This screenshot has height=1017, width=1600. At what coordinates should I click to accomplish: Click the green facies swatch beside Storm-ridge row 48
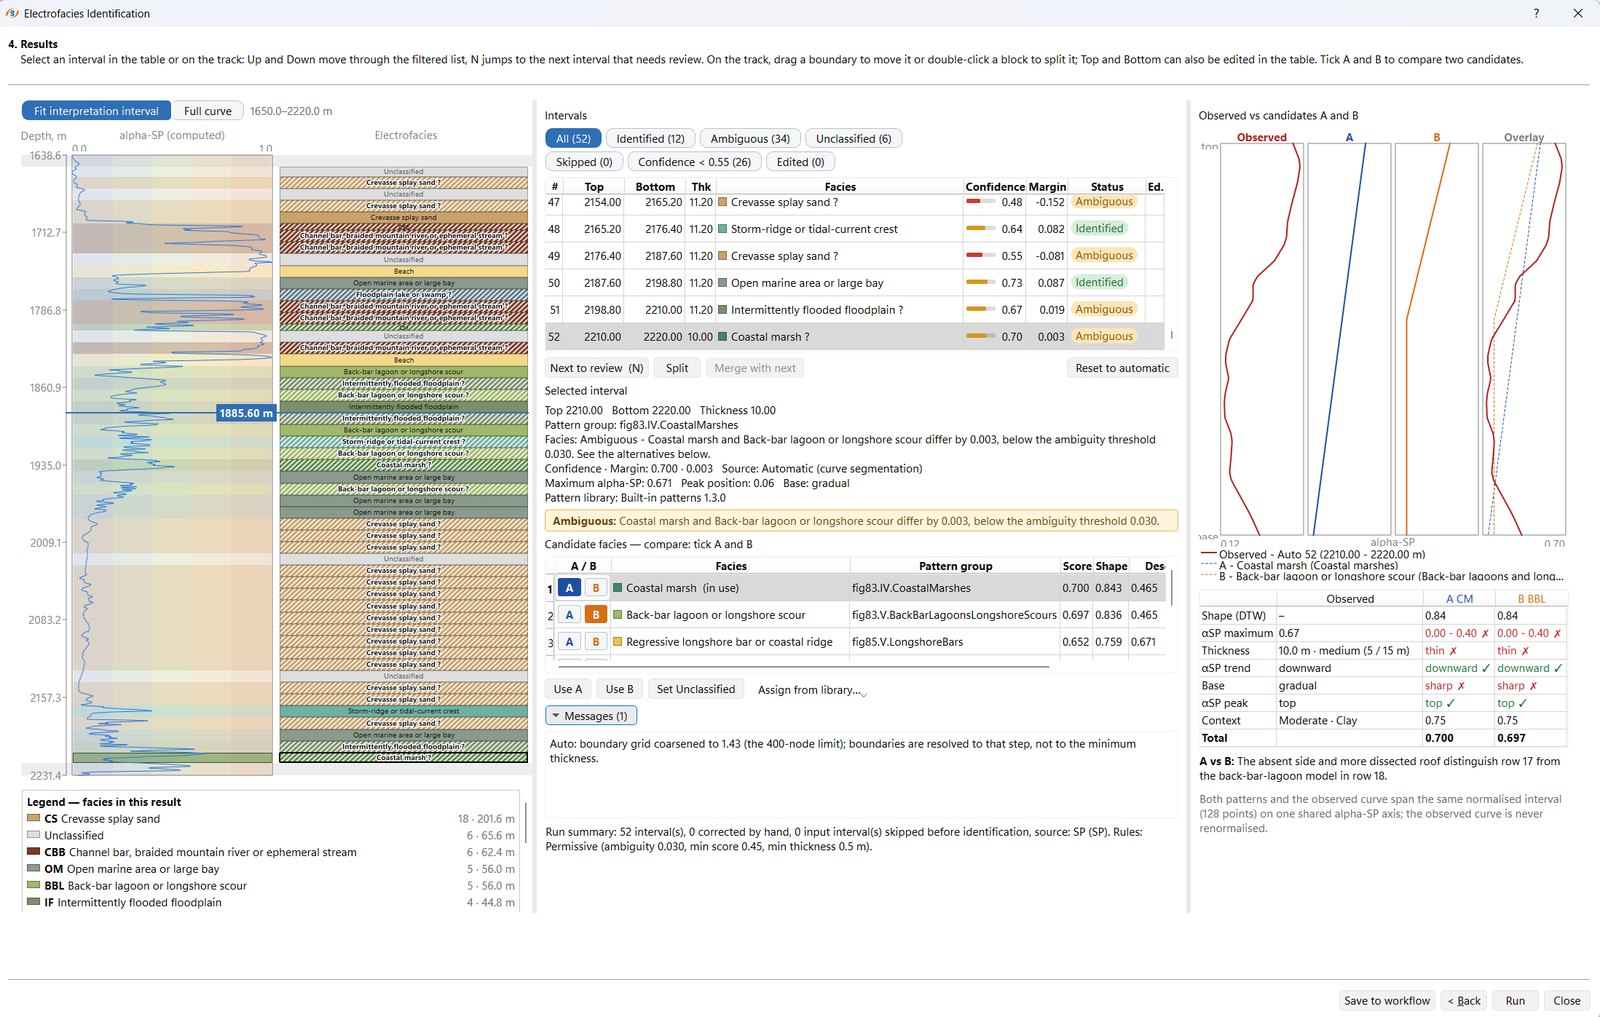tap(723, 229)
